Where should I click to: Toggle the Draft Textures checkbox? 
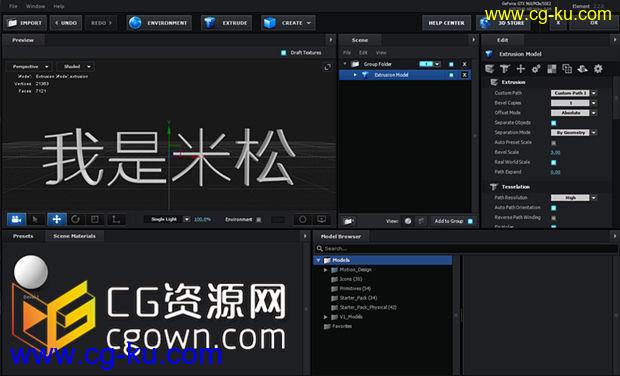point(284,53)
